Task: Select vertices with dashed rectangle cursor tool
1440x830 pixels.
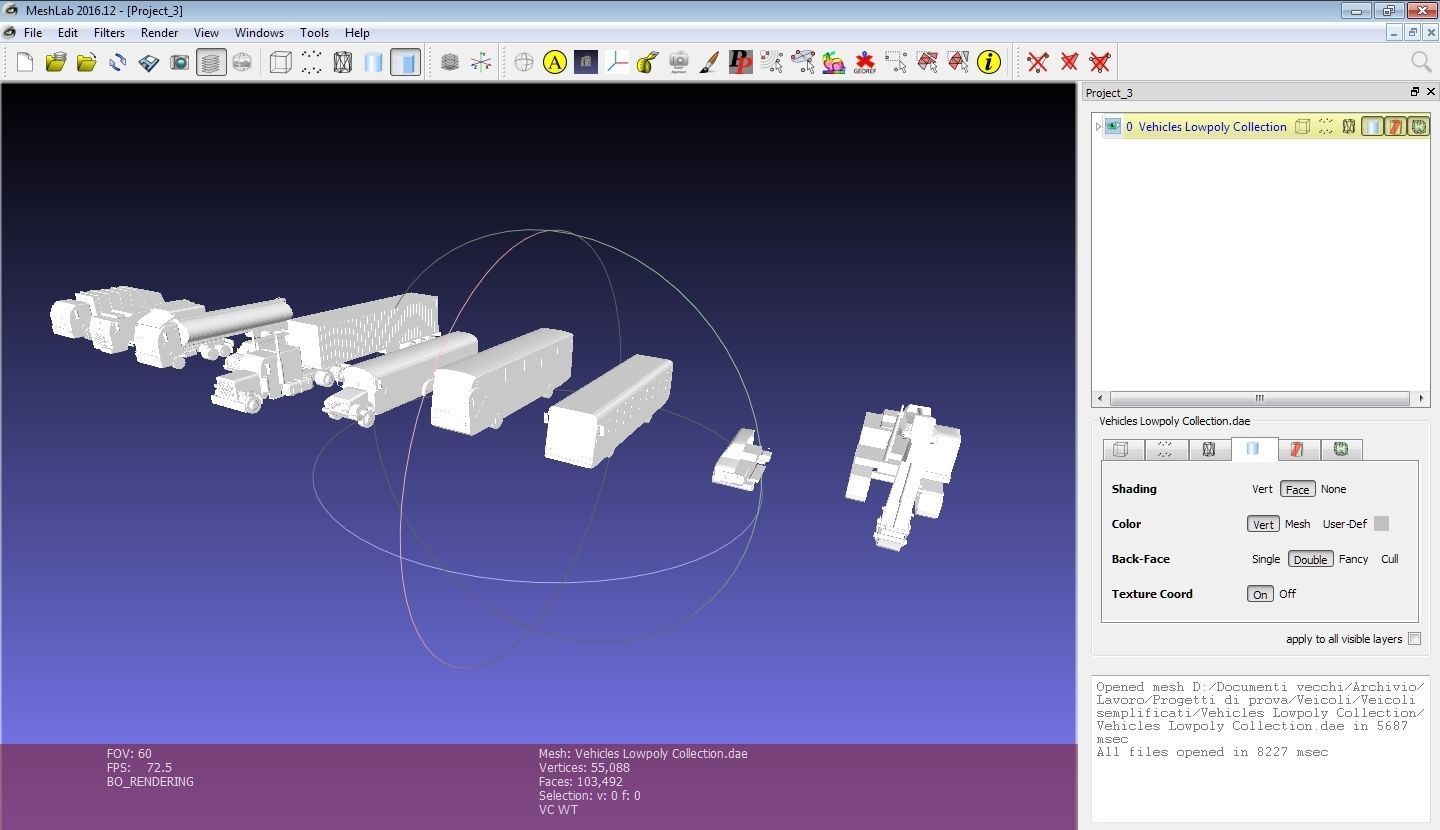Action: [x=896, y=62]
